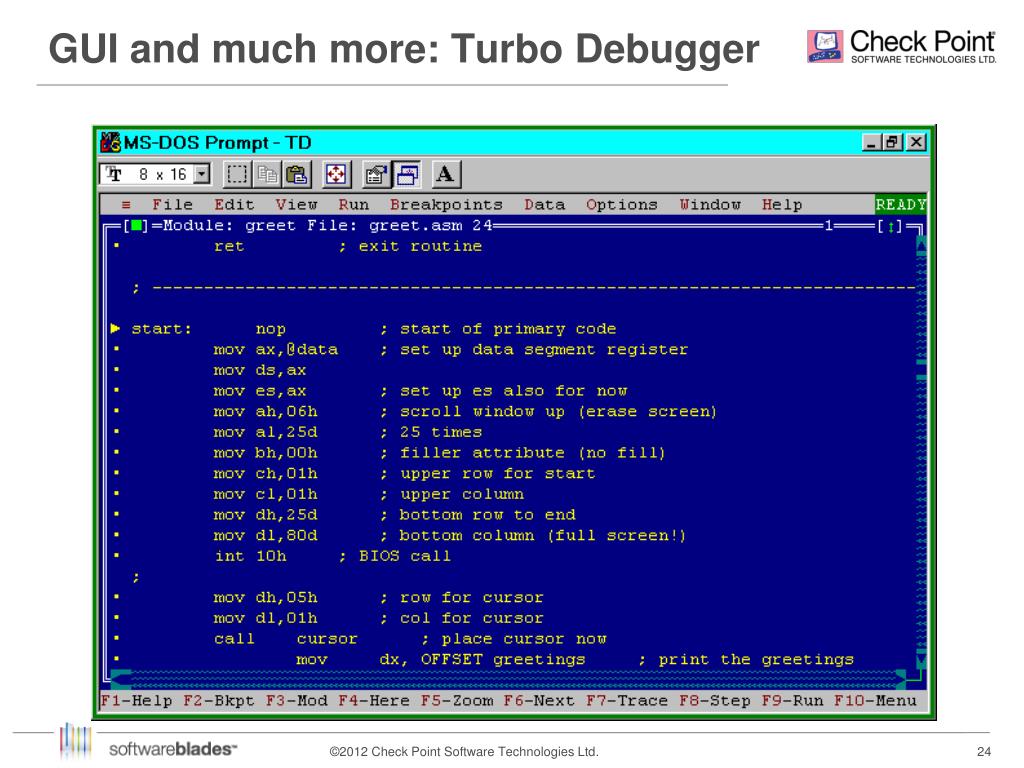This screenshot has height=768, width=1024.
Task: Click F8-Step in the bottom status bar
Action: coord(714,701)
